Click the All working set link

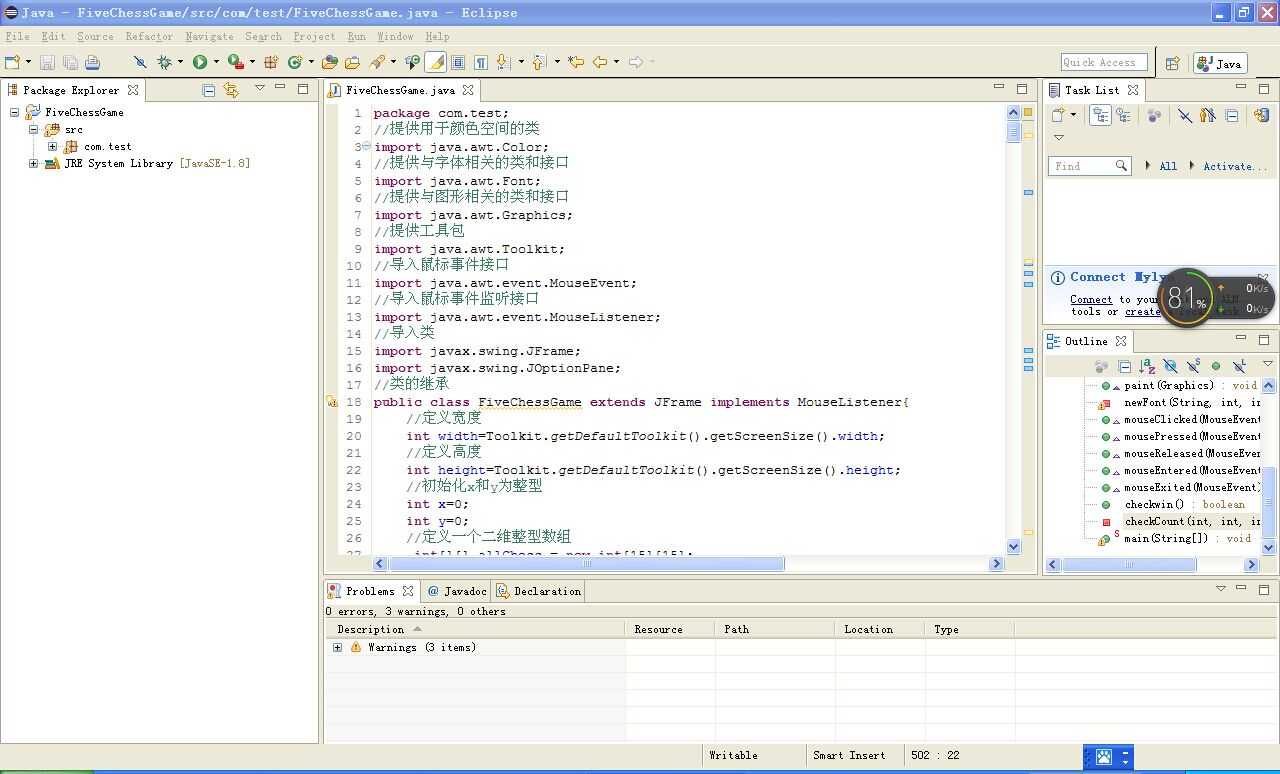[x=1168, y=166]
